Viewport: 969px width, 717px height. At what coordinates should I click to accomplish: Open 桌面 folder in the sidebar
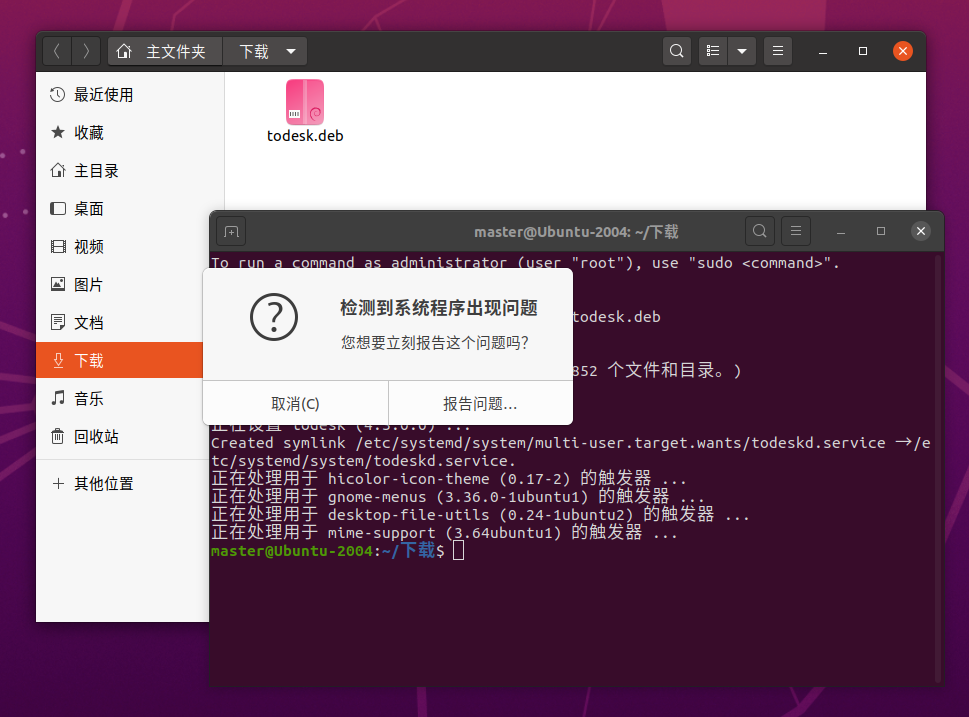pyautogui.click(x=123, y=209)
